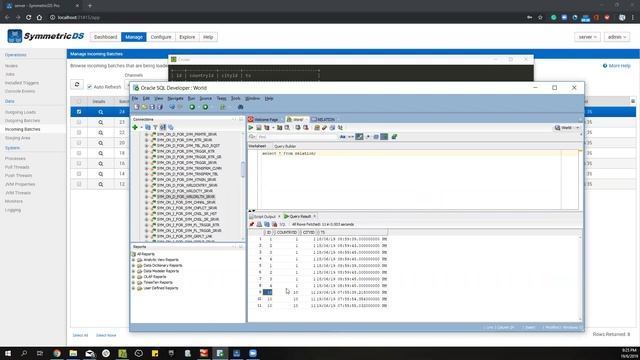Viewport: 640px width, 360px height.
Task: Uncheck checkbox for batch 24 row
Action: [x=79, y=111]
